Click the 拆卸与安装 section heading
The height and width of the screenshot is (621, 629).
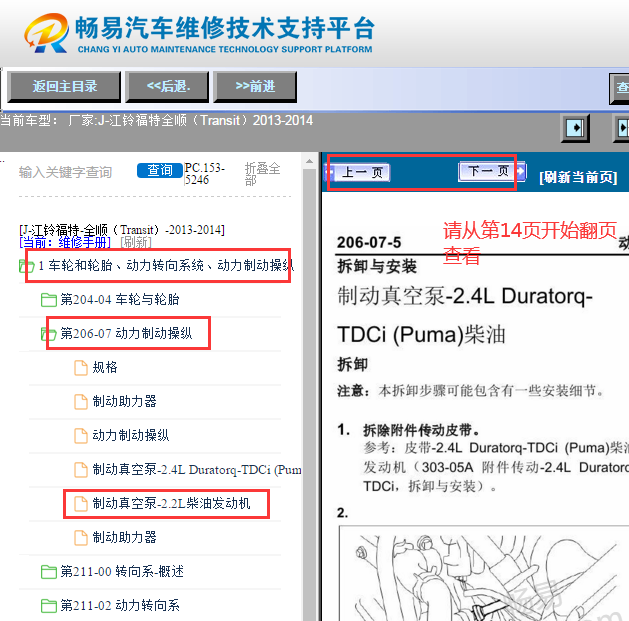click(x=377, y=266)
